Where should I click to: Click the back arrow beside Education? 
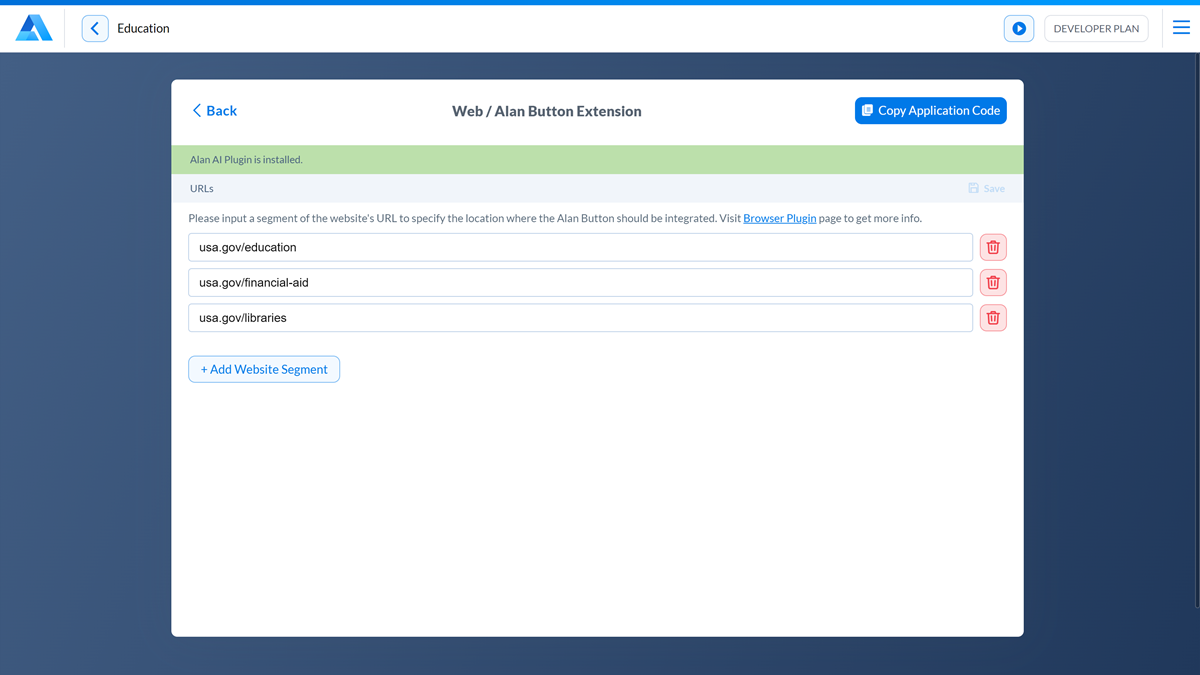(x=95, y=28)
